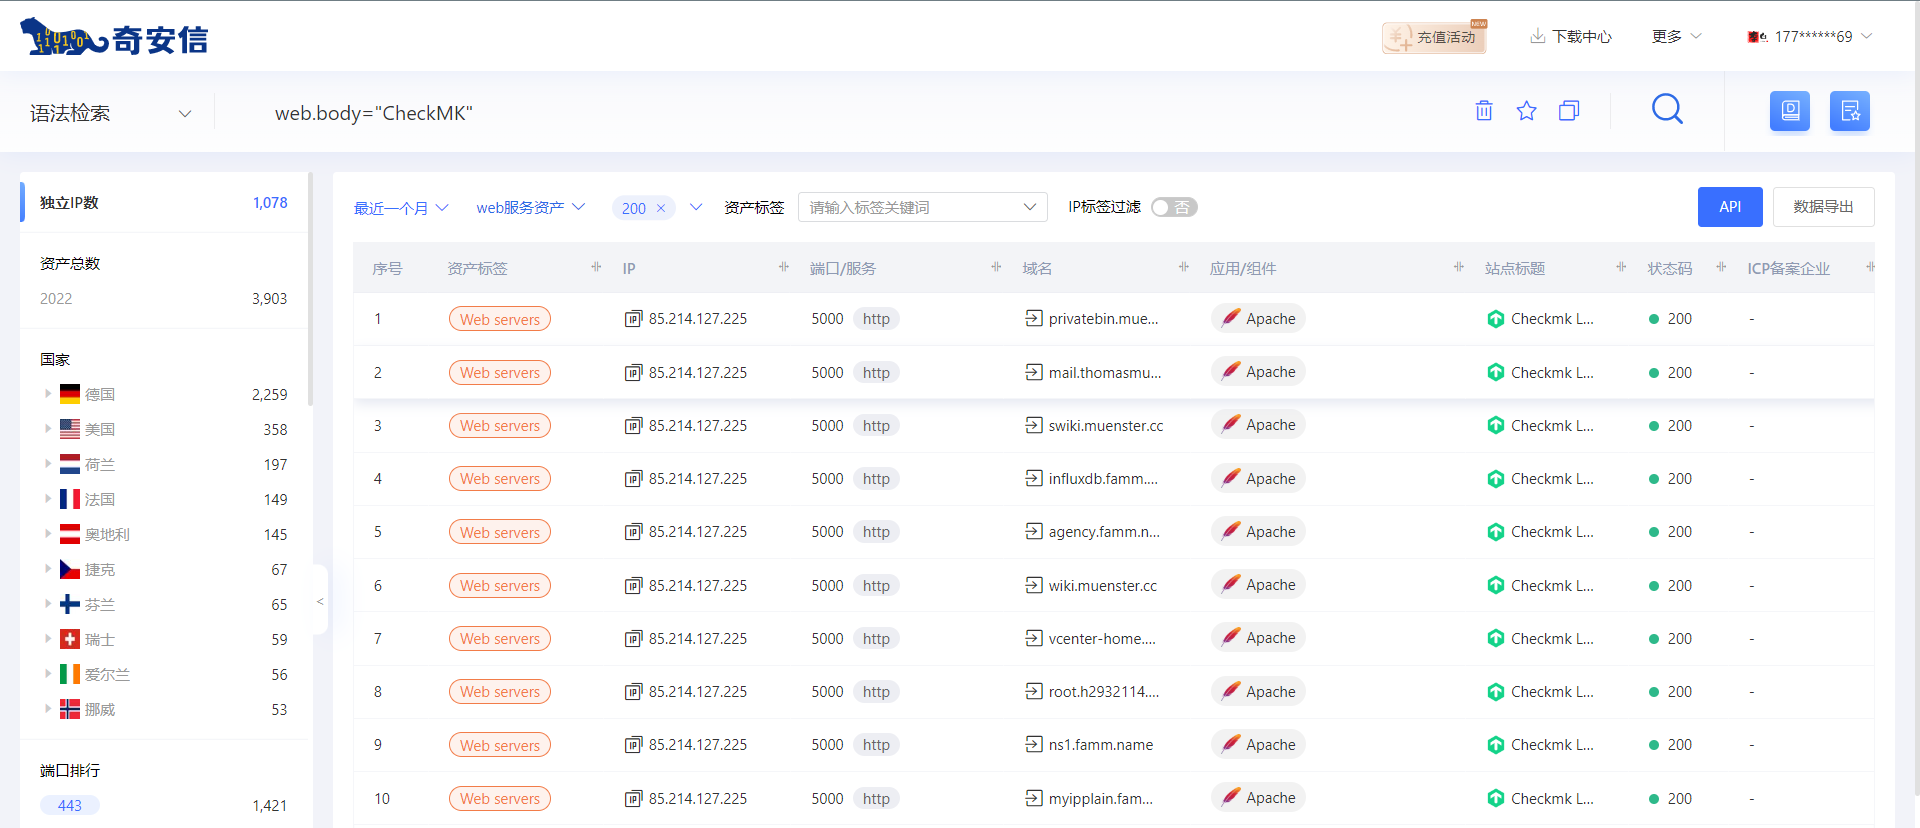The width and height of the screenshot is (1920, 828).
Task: Click the API button
Action: tap(1730, 207)
